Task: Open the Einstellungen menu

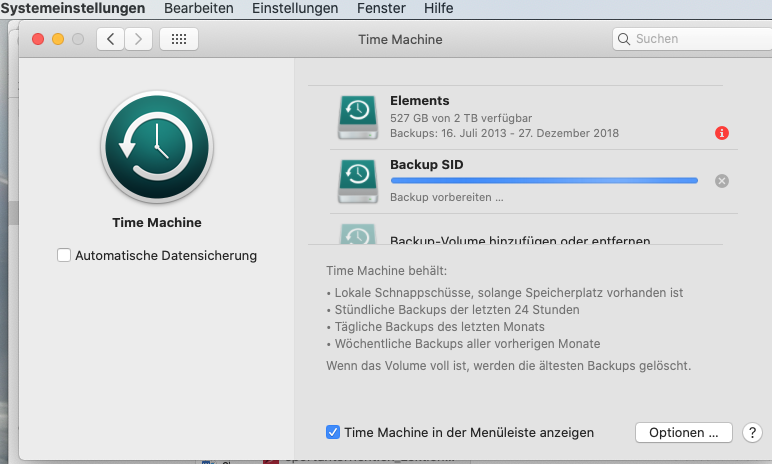Action: click(295, 8)
